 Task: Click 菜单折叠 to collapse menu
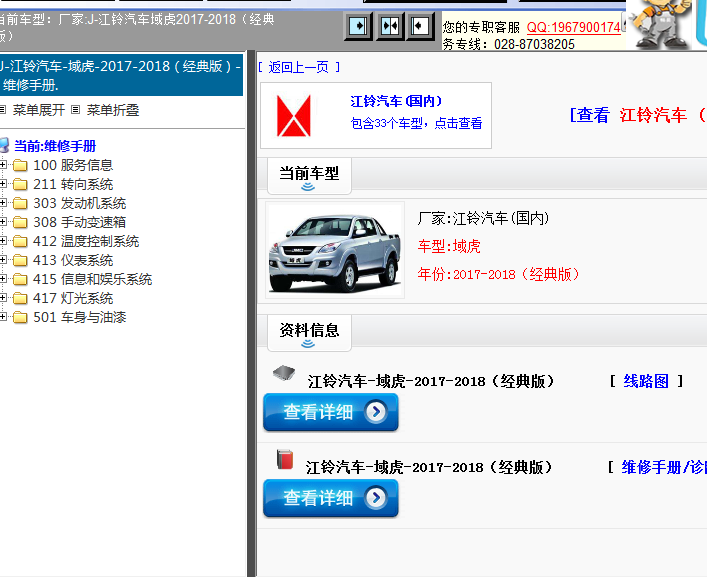click(113, 110)
